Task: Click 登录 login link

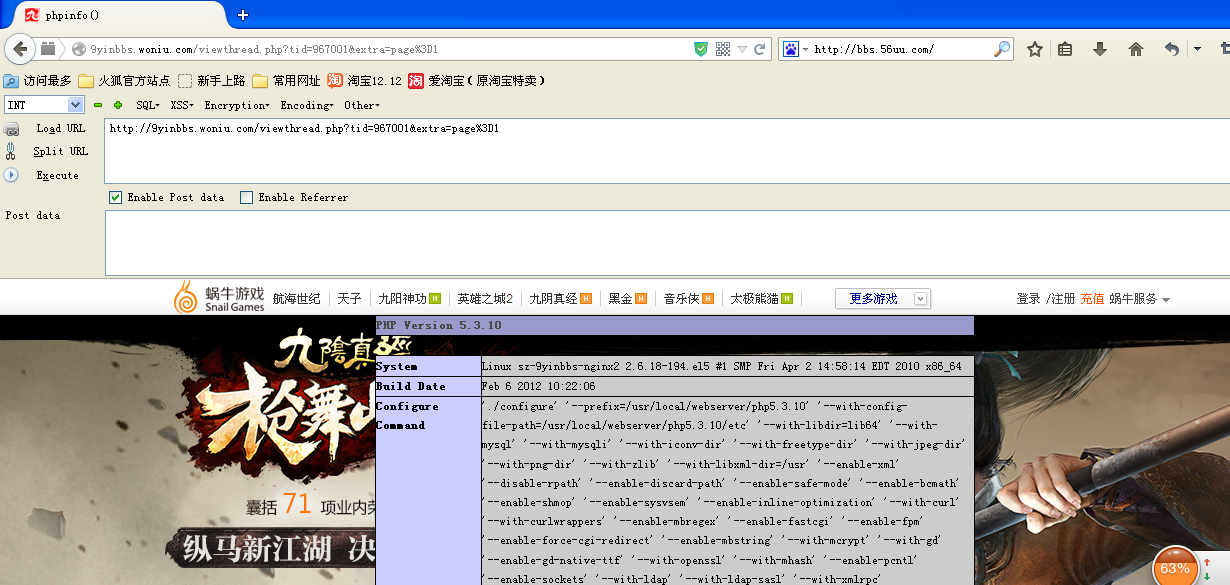Action: 1028,299
